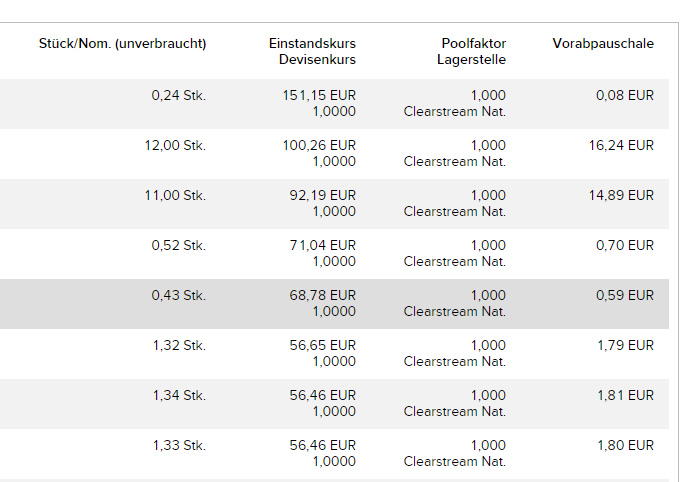Click the highlighted 0,43 Stk. cell
The image size is (684, 482).
tap(179, 296)
